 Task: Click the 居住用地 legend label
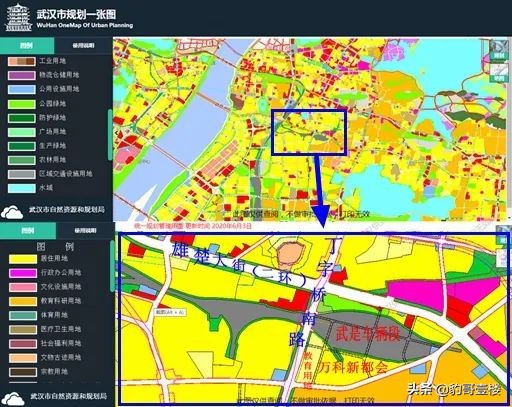coord(54,258)
